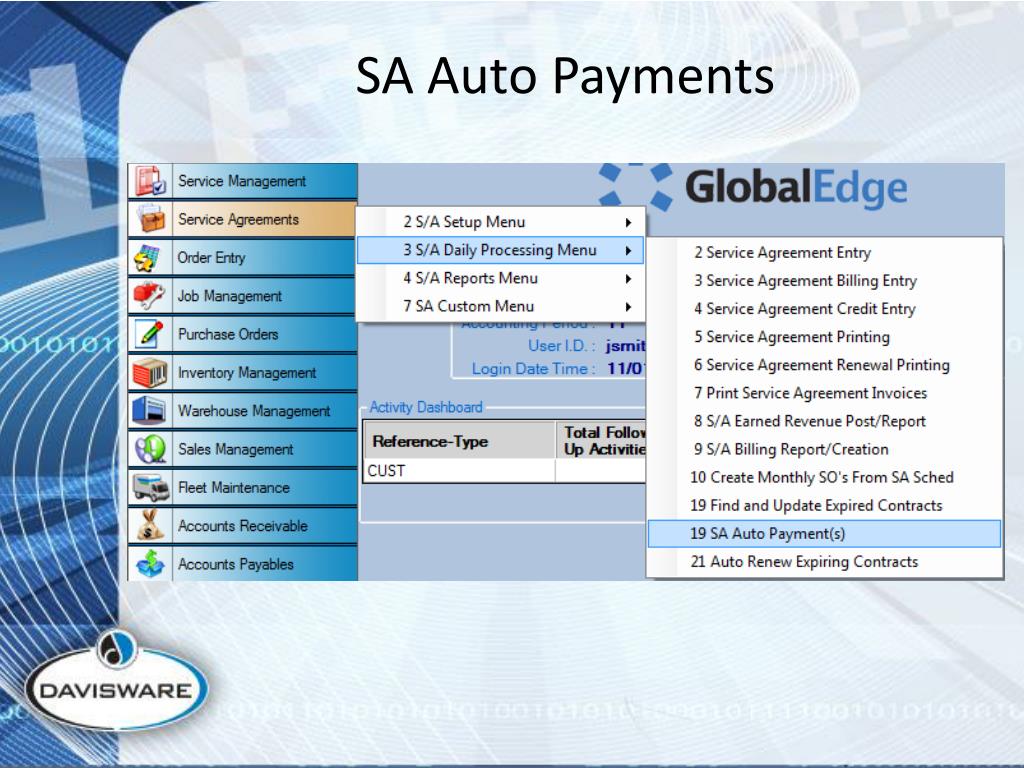1024x768 pixels.
Task: Open the Fleet Maintenance module
Action: click(242, 487)
